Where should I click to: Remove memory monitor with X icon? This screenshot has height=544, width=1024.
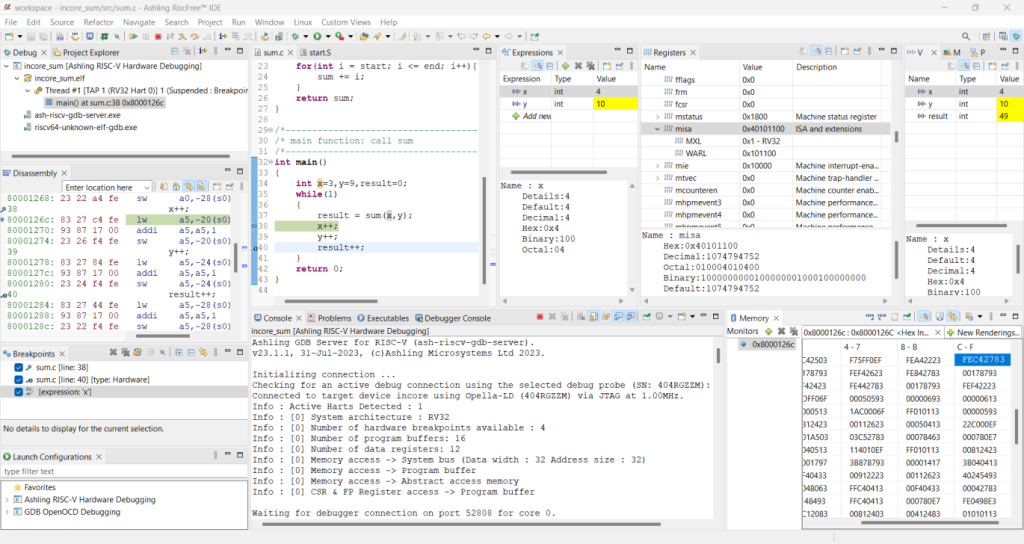tap(781, 332)
